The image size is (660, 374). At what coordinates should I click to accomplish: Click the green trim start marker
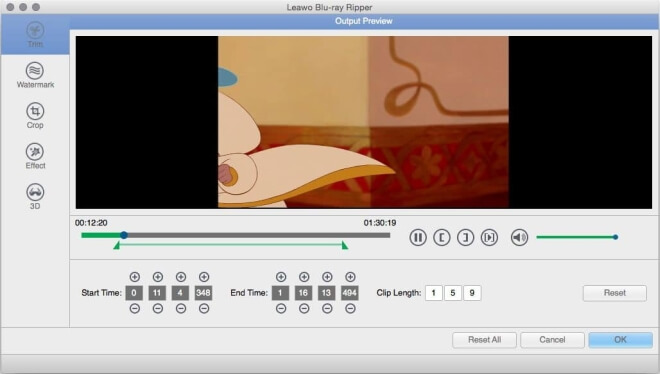click(x=117, y=245)
